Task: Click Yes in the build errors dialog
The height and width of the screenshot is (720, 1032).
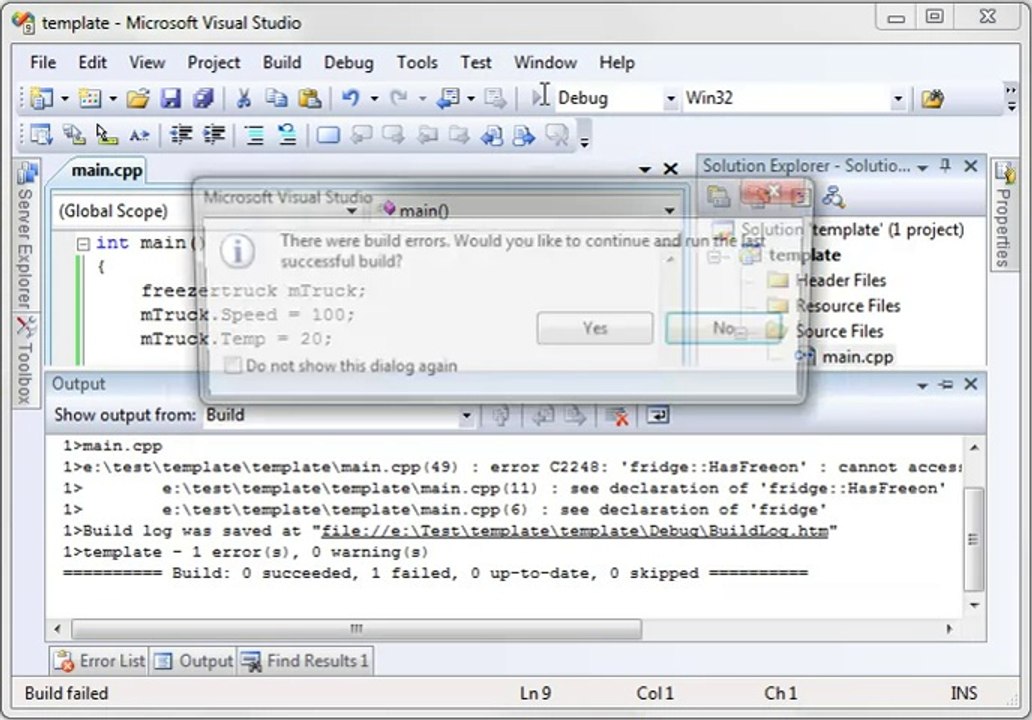Action: 595,328
